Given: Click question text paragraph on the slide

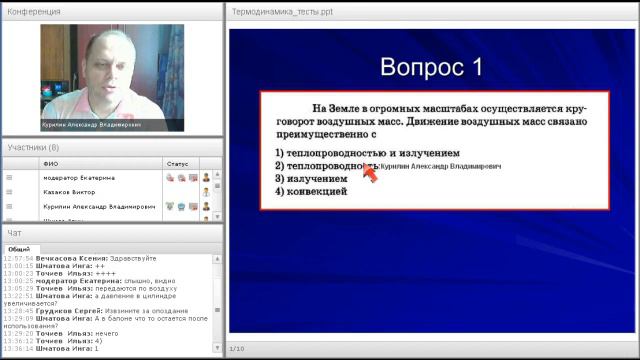Looking at the screenshot, I should (x=431, y=121).
